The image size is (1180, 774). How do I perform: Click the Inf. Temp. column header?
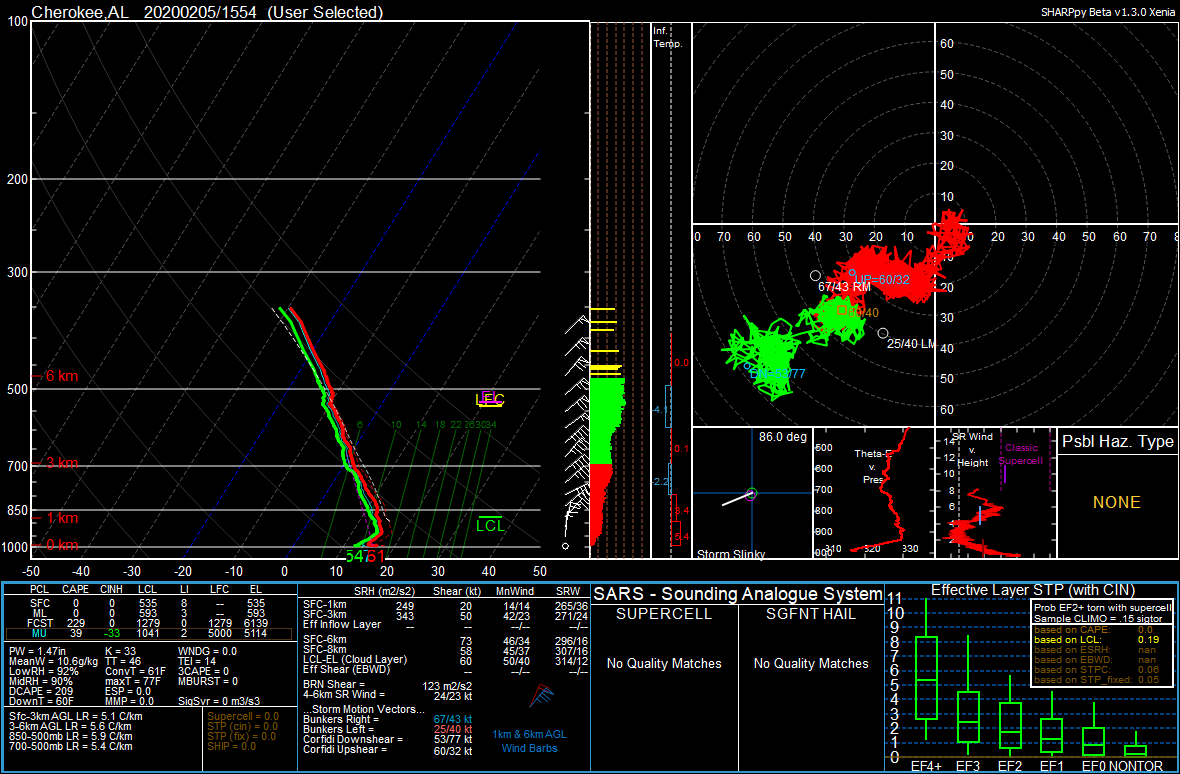[668, 38]
